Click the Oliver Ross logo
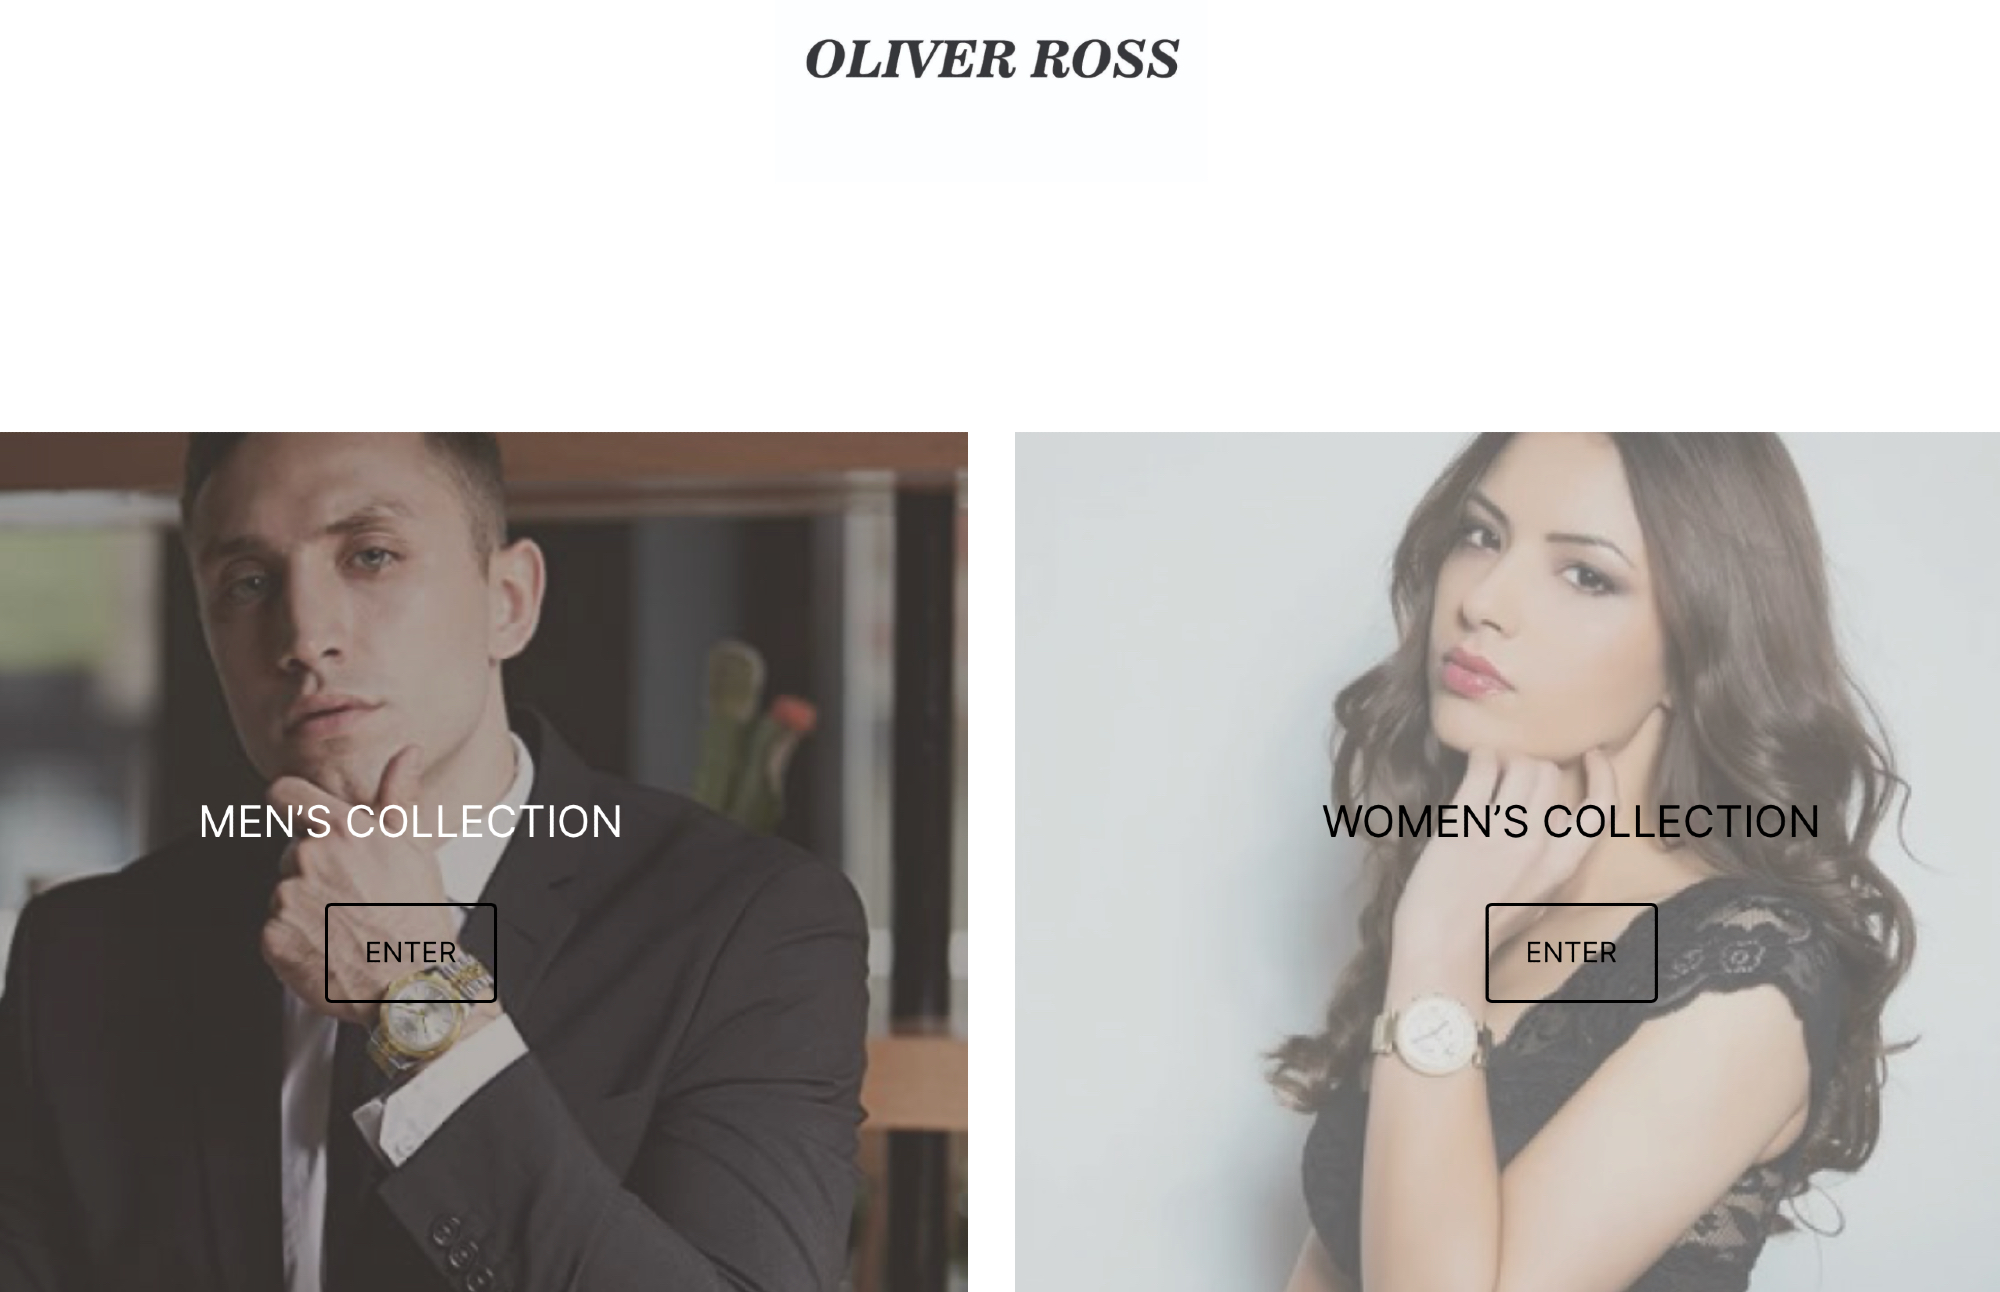 pos(992,58)
